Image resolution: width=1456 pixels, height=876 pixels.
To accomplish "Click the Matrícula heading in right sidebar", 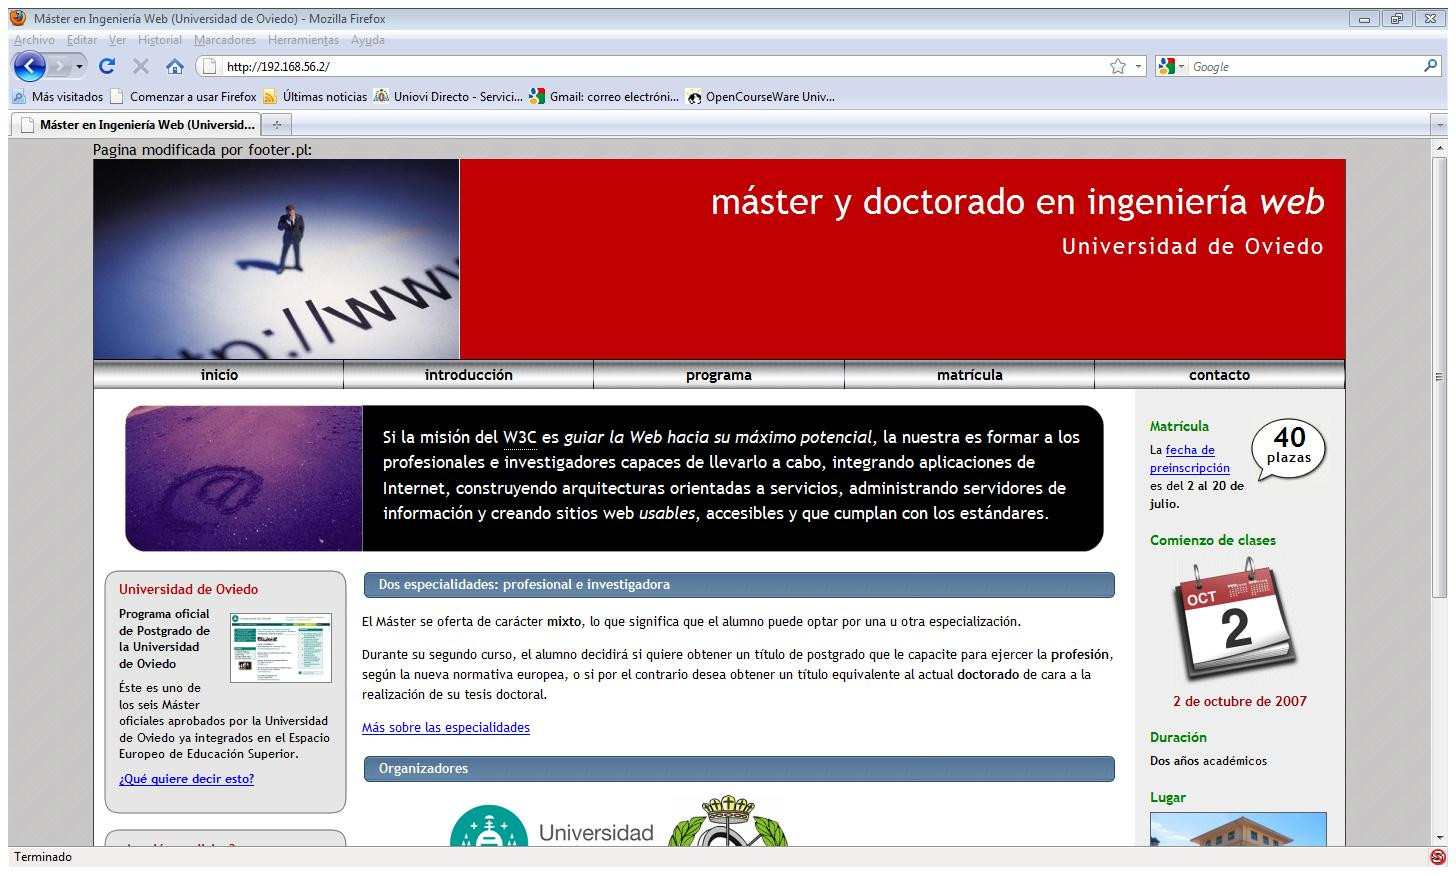I will (x=1179, y=426).
